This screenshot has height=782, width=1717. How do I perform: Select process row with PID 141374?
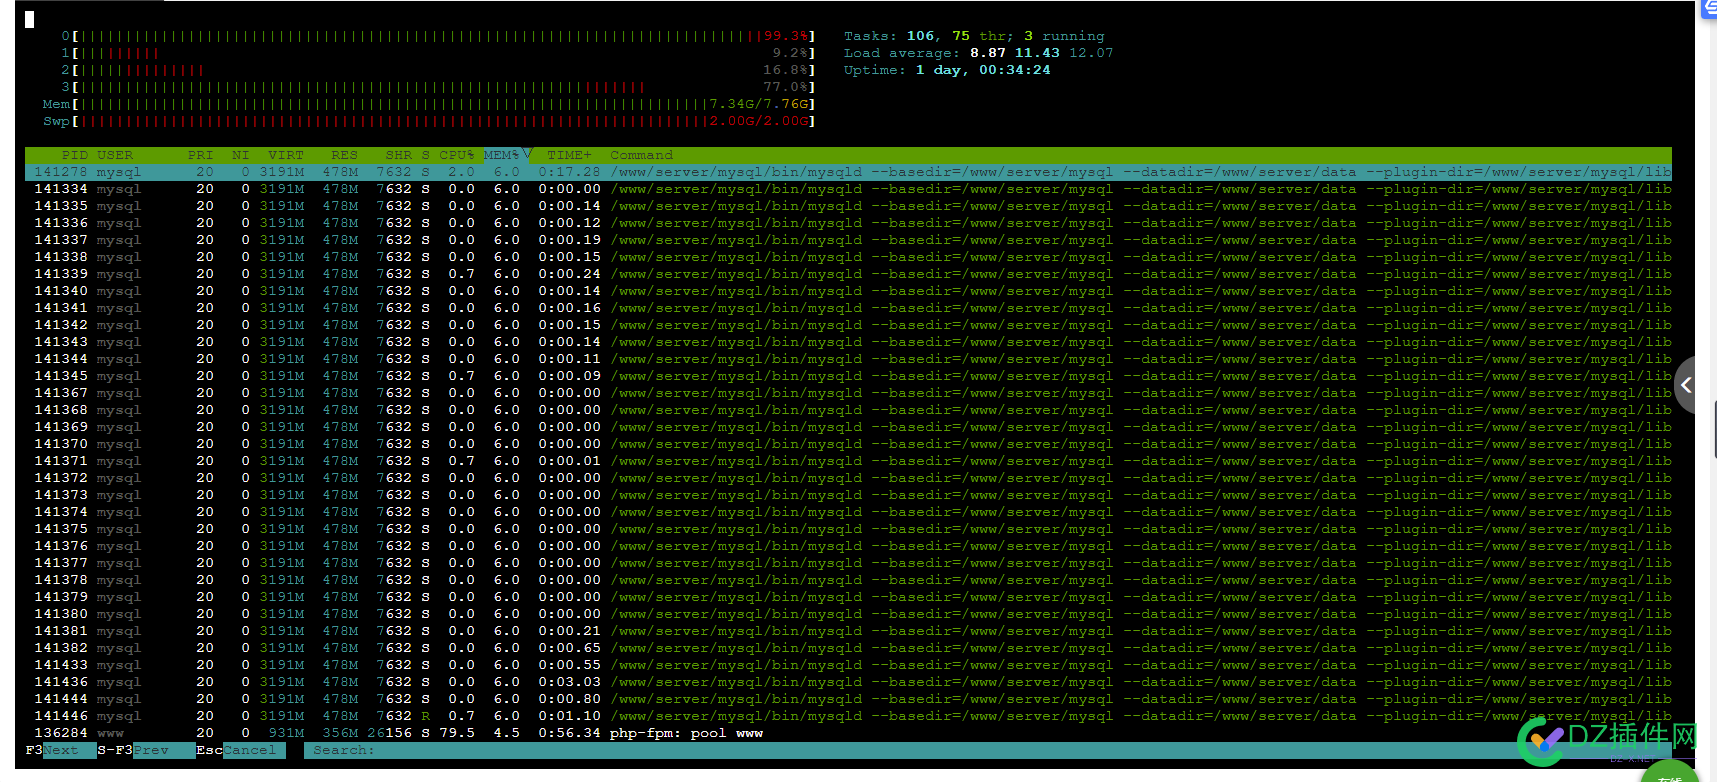pyautogui.click(x=848, y=512)
